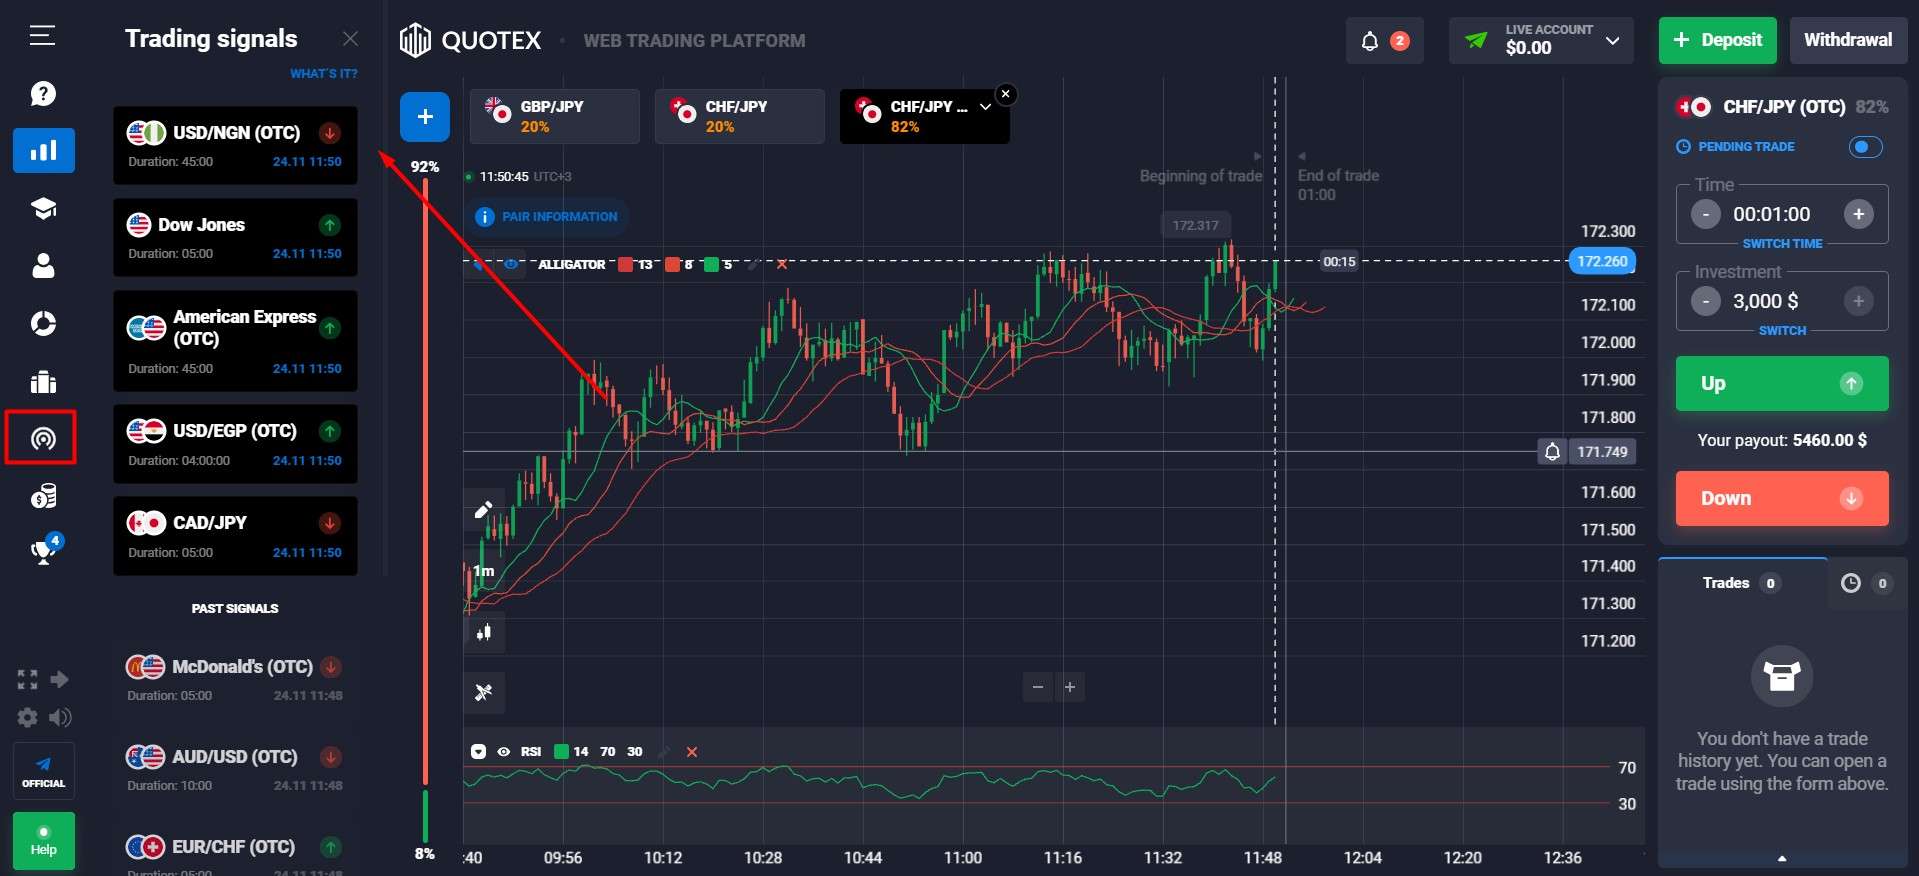The image size is (1919, 876).
Task: Click the price alert bell at 171.749
Action: click(1552, 452)
